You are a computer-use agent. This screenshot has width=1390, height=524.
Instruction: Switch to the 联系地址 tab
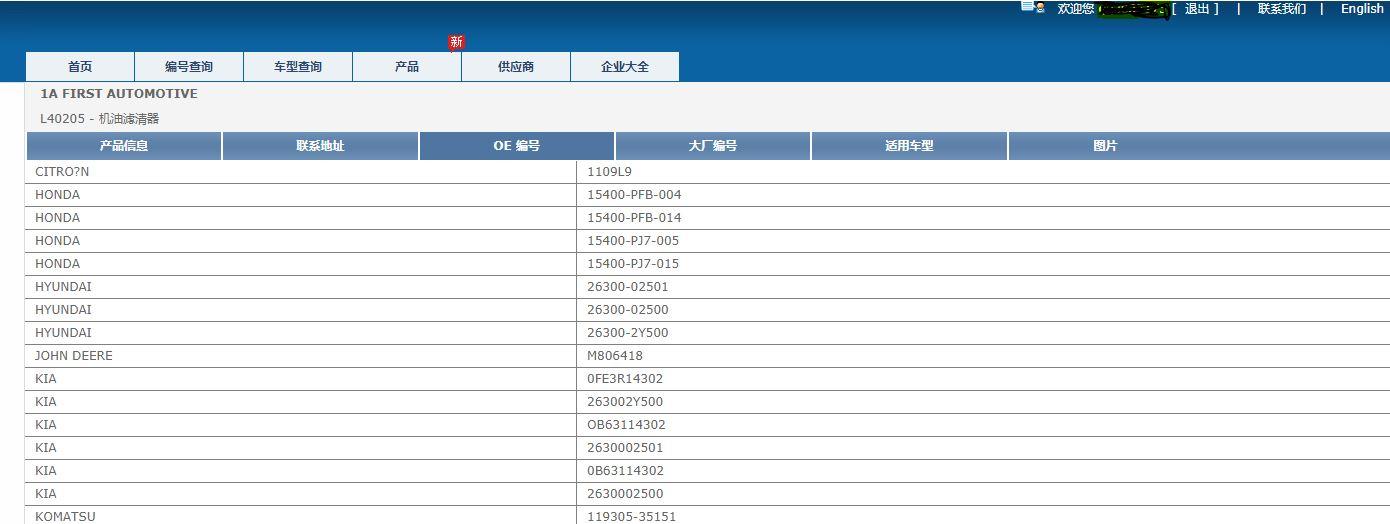click(320, 146)
